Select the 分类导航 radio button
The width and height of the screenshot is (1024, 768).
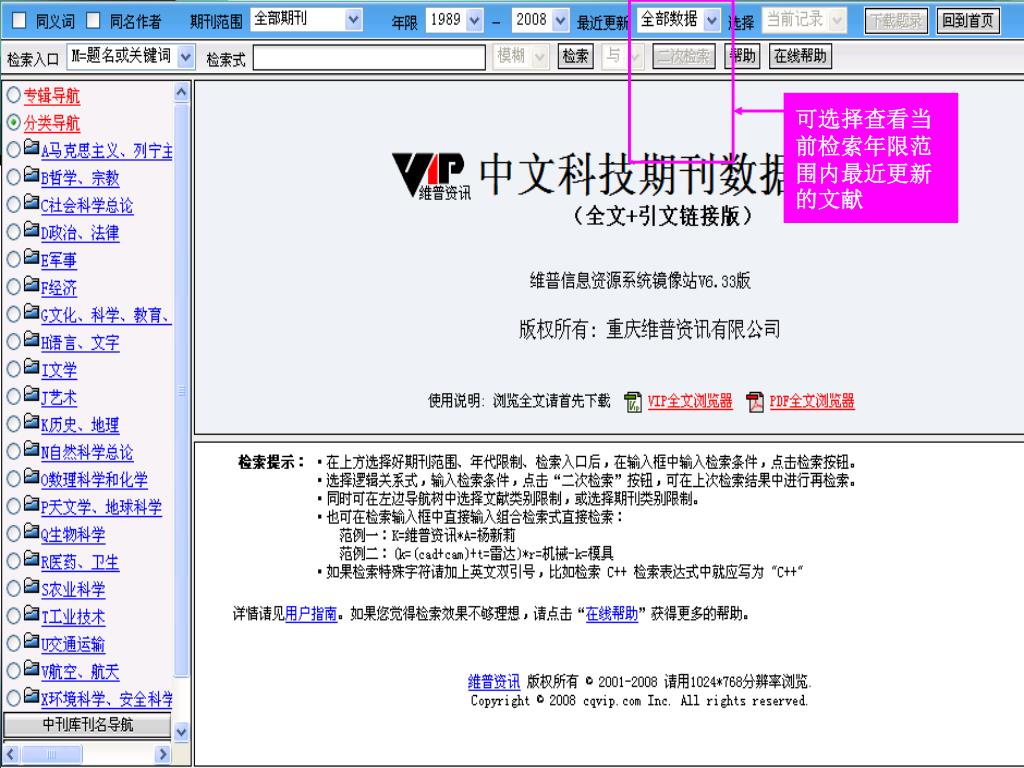pyautogui.click(x=13, y=122)
